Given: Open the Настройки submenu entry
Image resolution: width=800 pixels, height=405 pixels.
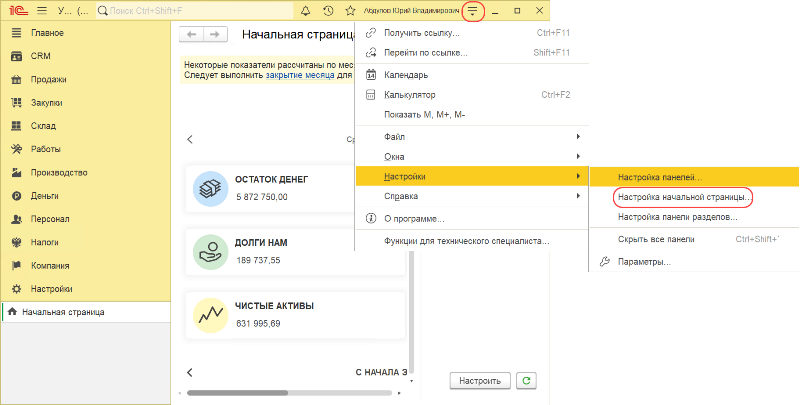Looking at the screenshot, I should [472, 176].
